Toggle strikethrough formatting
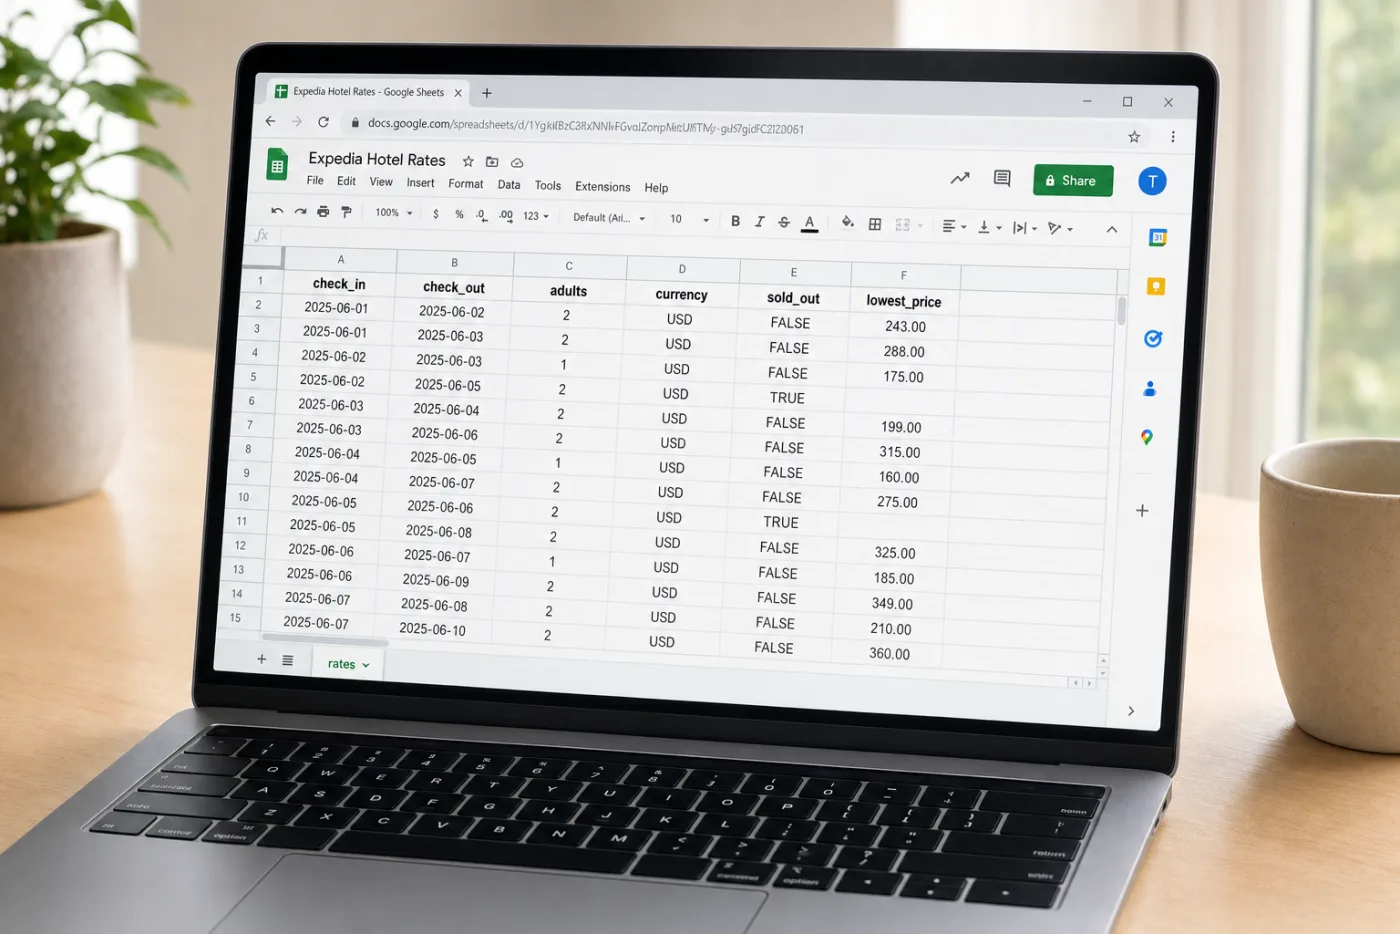Viewport: 1400px width, 934px height. point(783,222)
